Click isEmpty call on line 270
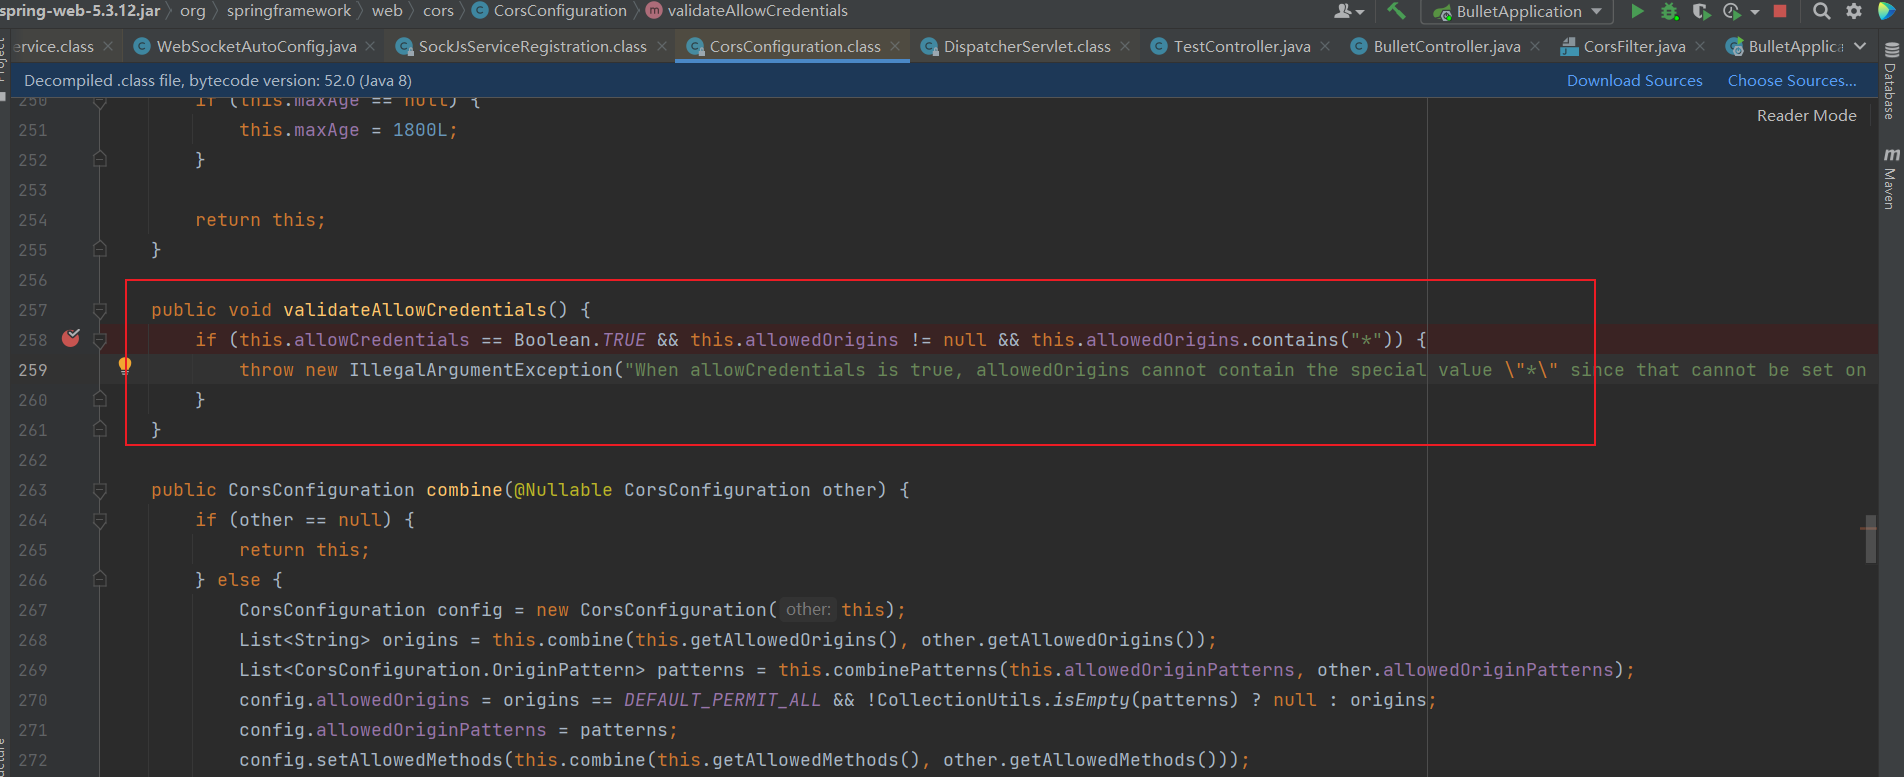The height and width of the screenshot is (777, 1904). (1090, 700)
